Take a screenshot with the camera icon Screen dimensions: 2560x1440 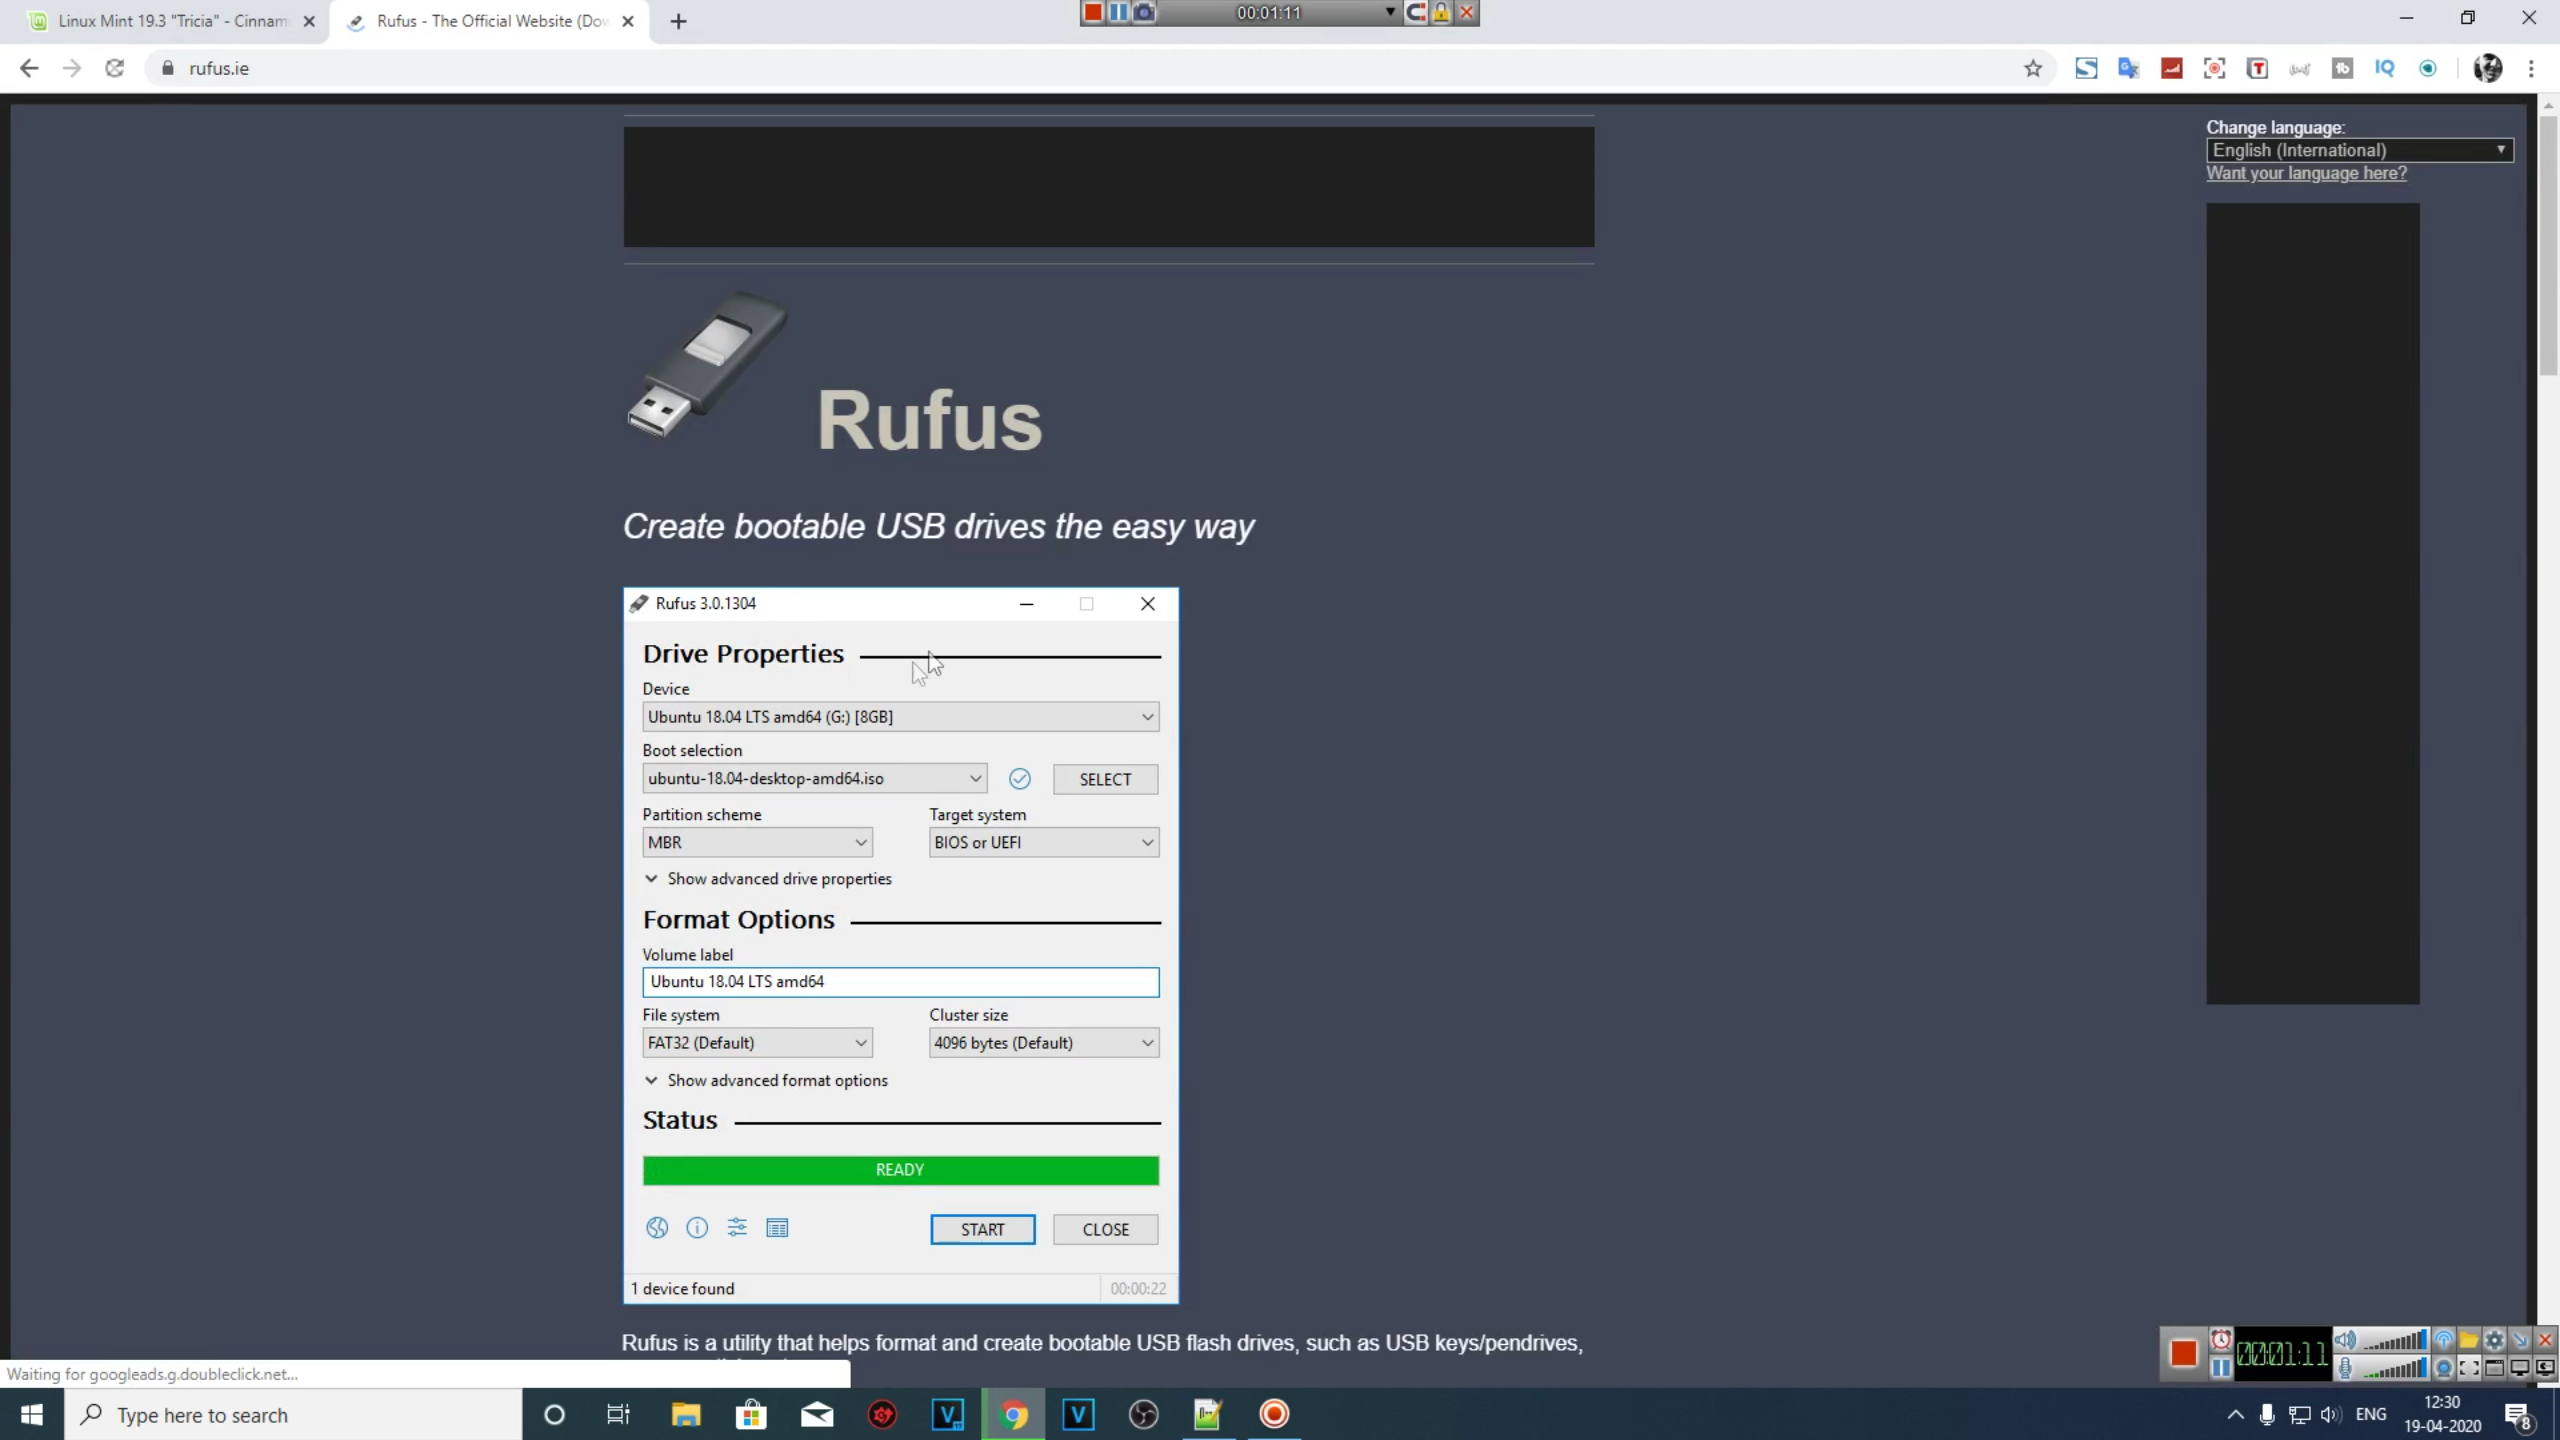[x=1143, y=12]
